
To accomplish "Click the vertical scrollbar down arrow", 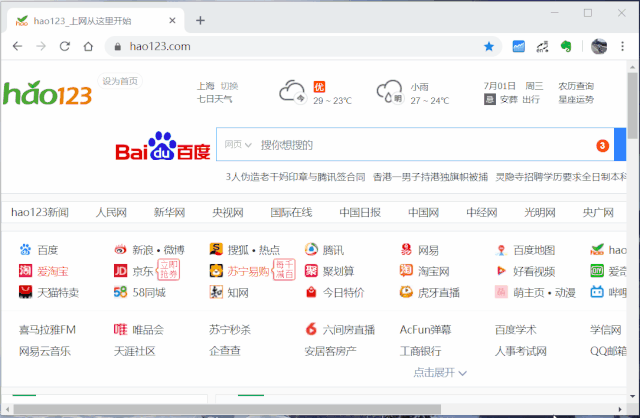I will (x=633, y=396).
